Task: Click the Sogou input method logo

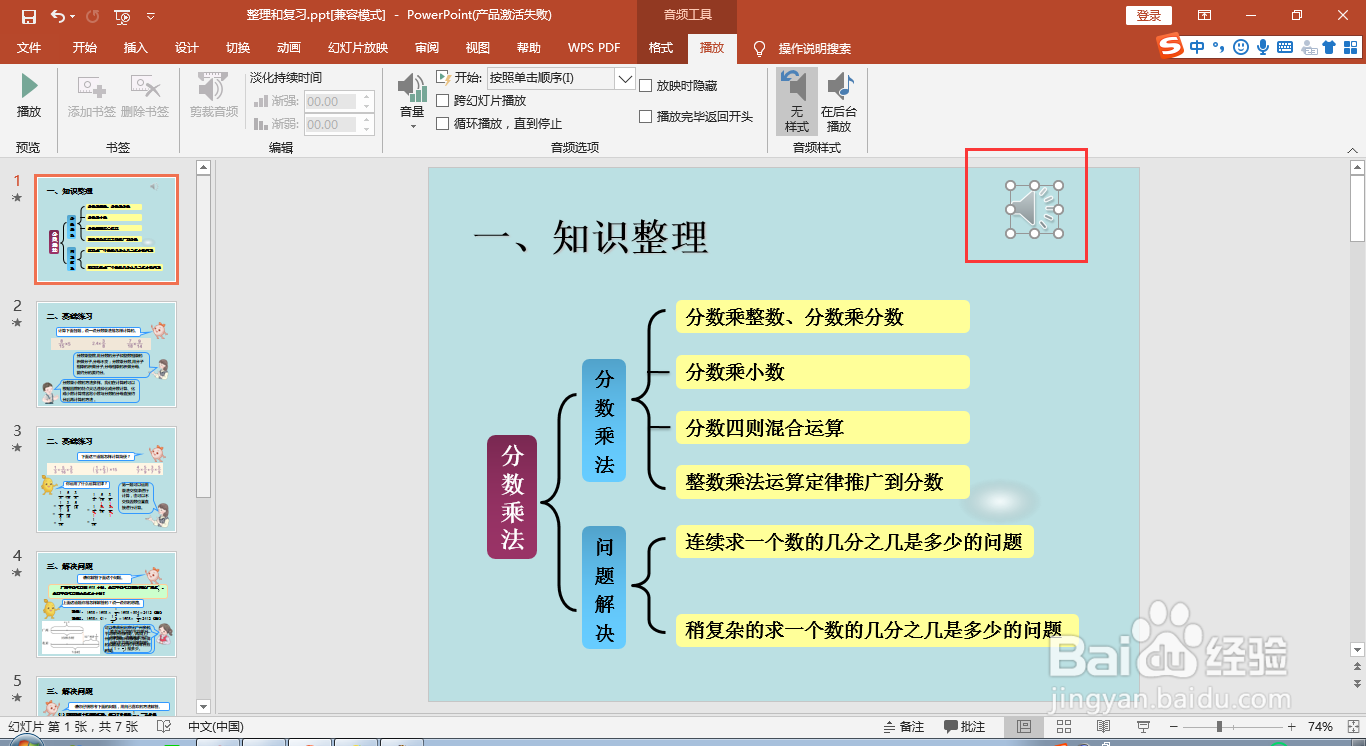Action: click(1169, 46)
